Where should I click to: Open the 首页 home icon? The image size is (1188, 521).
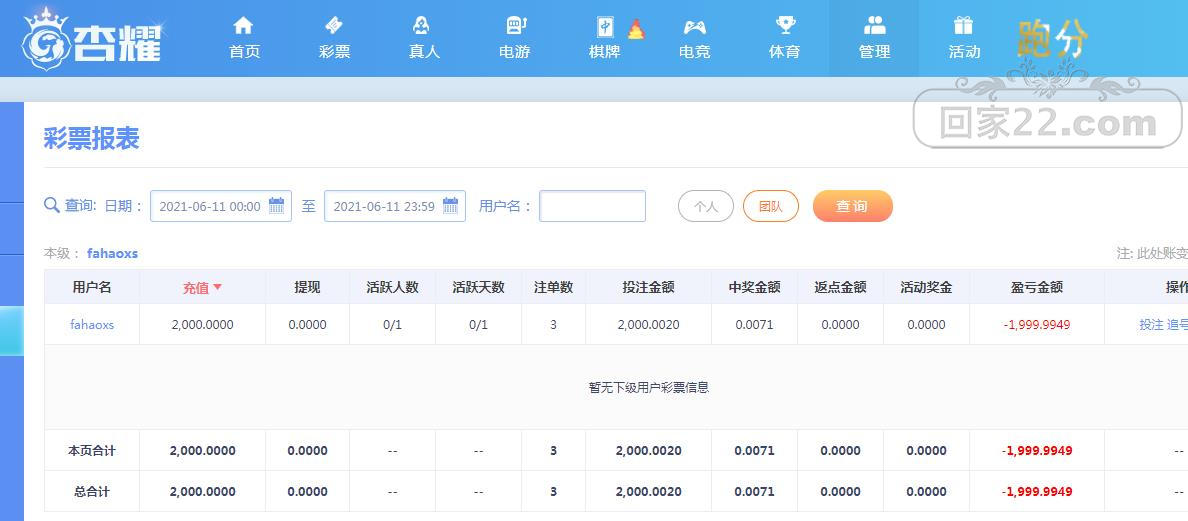[x=243, y=26]
